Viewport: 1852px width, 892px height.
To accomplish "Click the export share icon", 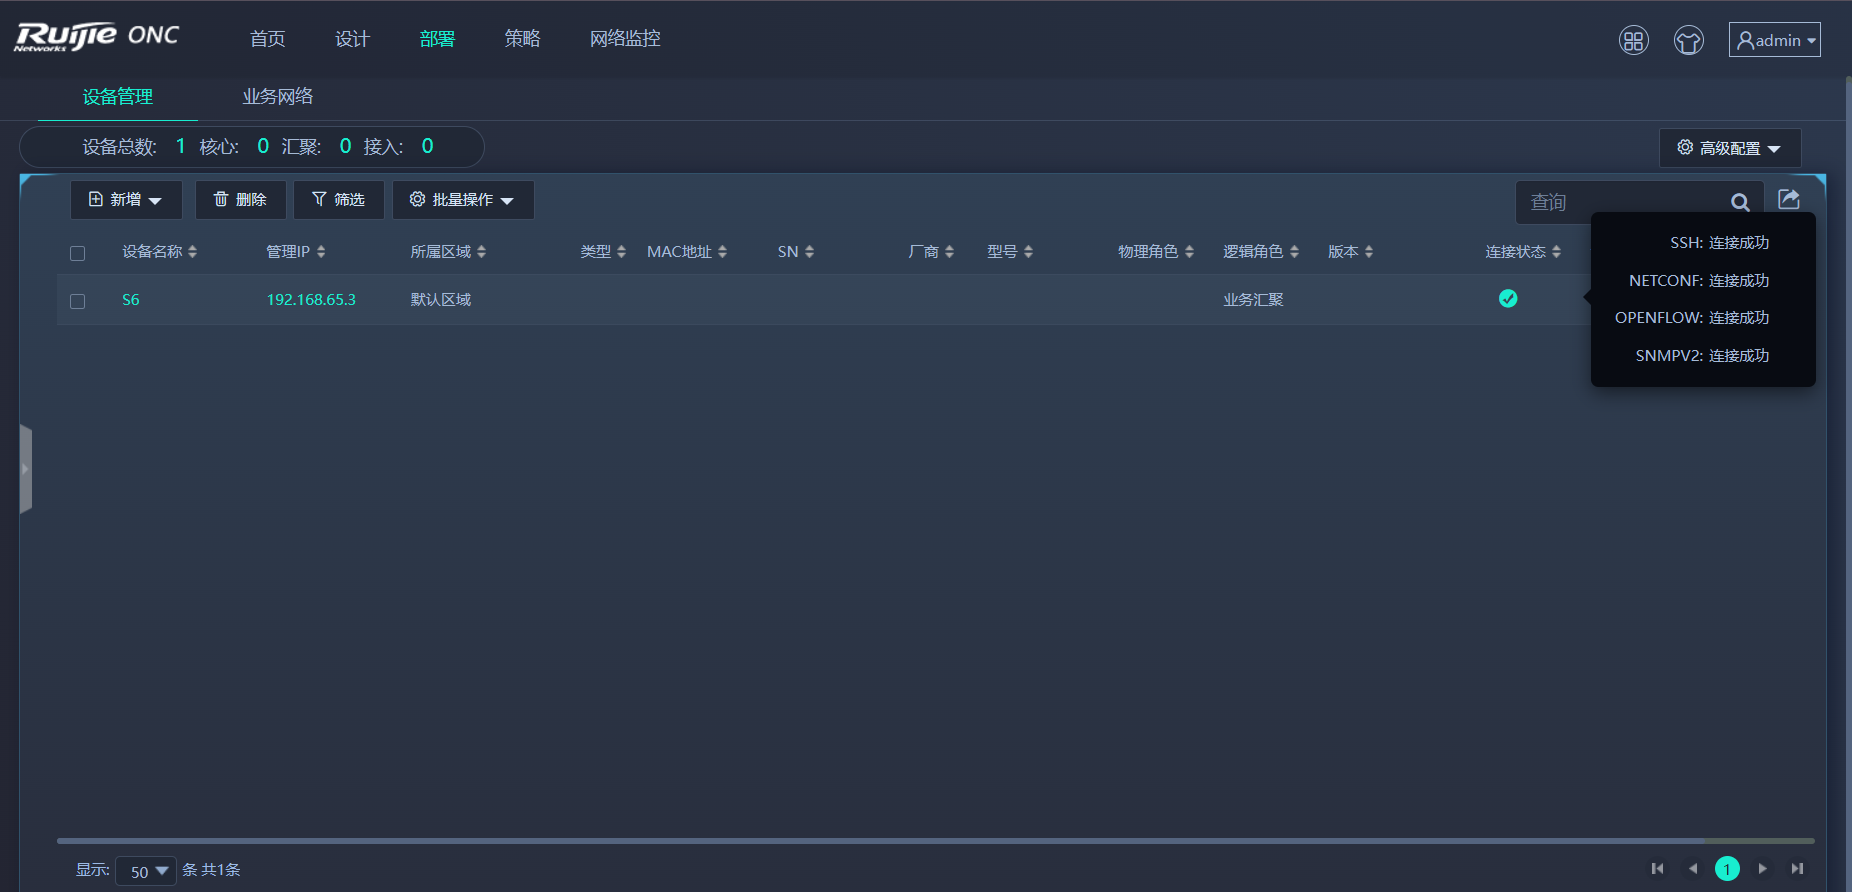I will 1789,199.
